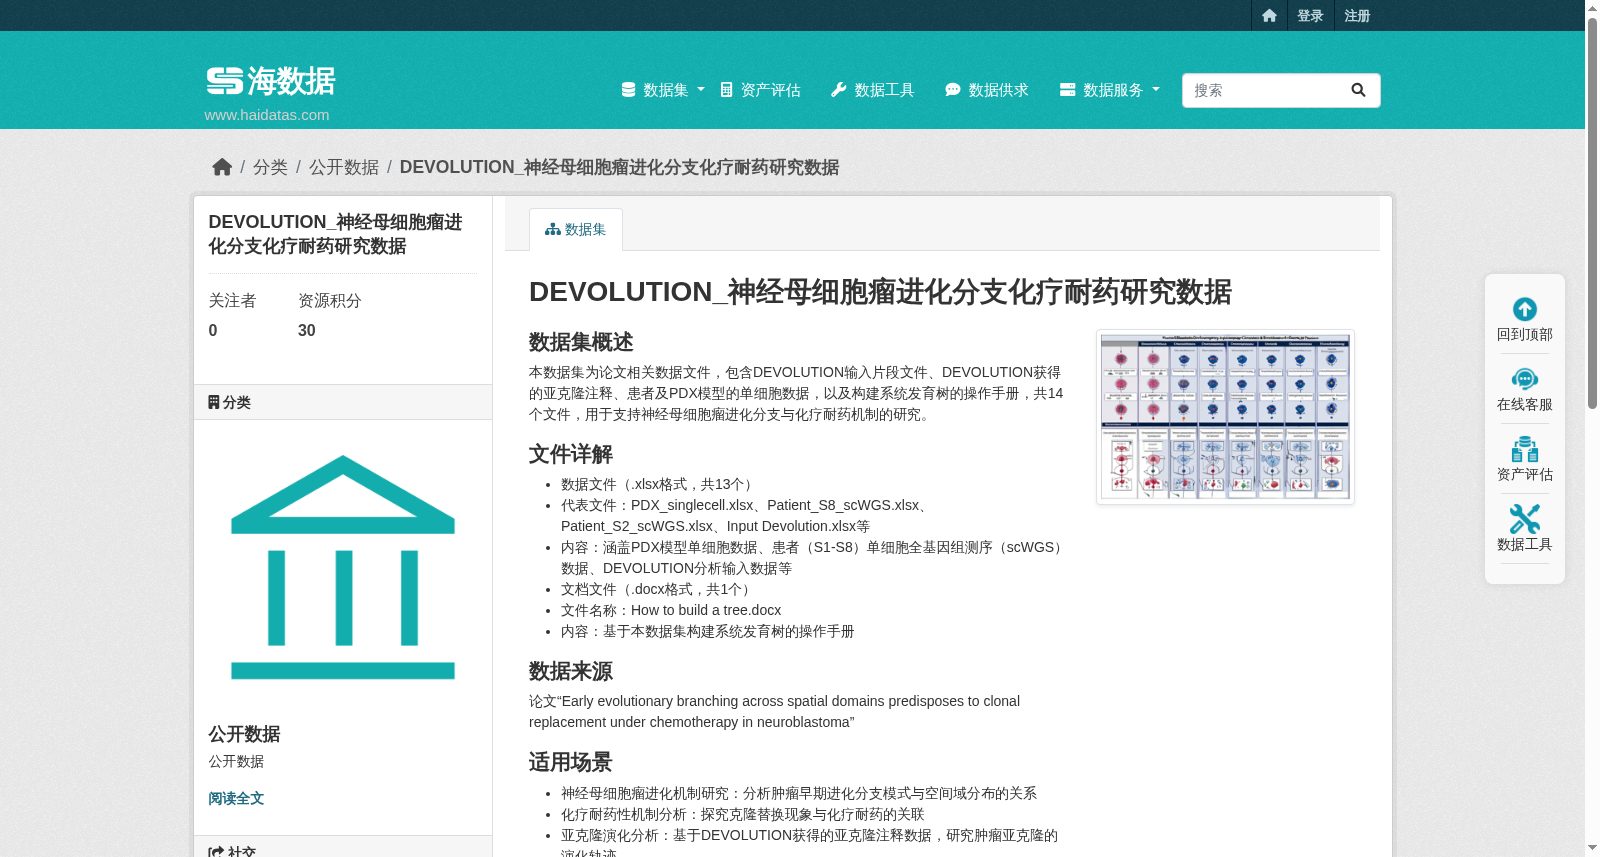Click the 关注者 follower count
This screenshot has height=857, width=1600.
pyautogui.click(x=213, y=330)
